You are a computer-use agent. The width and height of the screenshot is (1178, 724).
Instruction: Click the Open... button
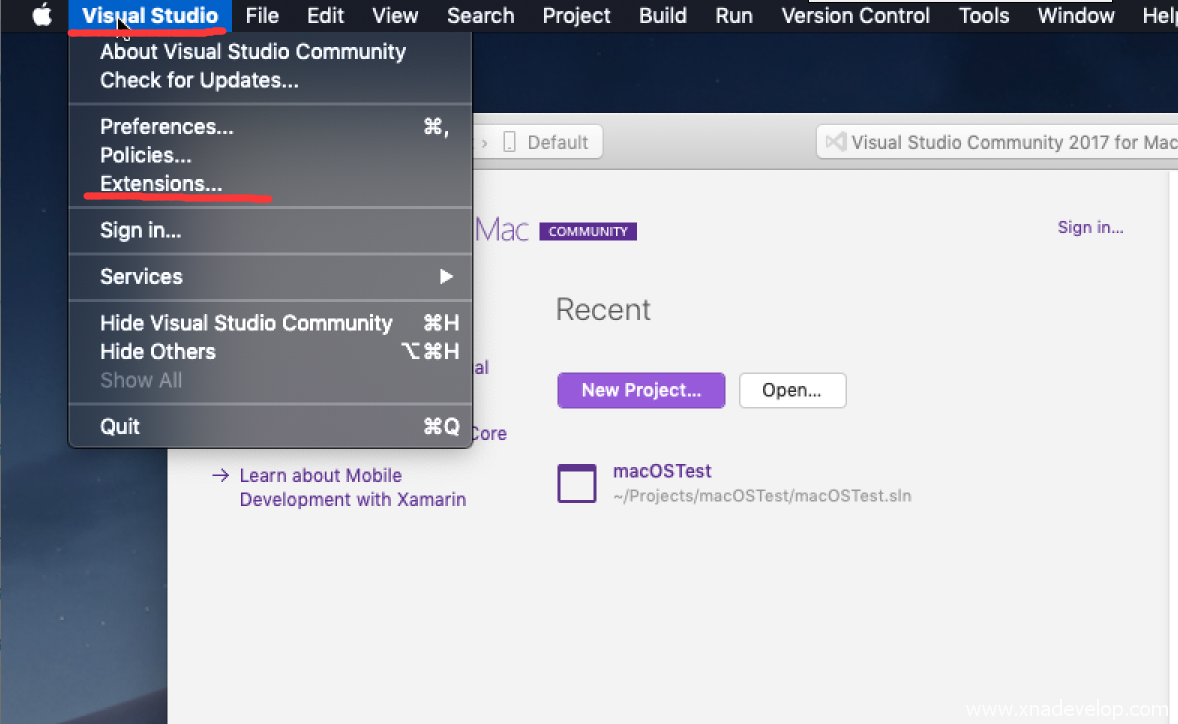(x=792, y=391)
